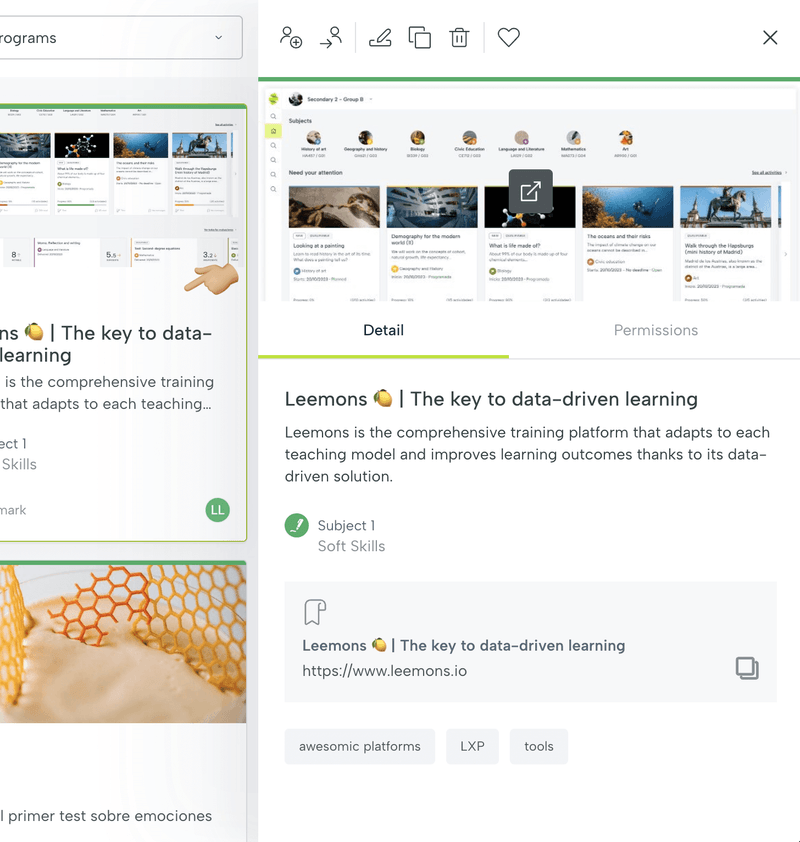
Task: Switch to the Permissions tab
Action: pos(655,330)
